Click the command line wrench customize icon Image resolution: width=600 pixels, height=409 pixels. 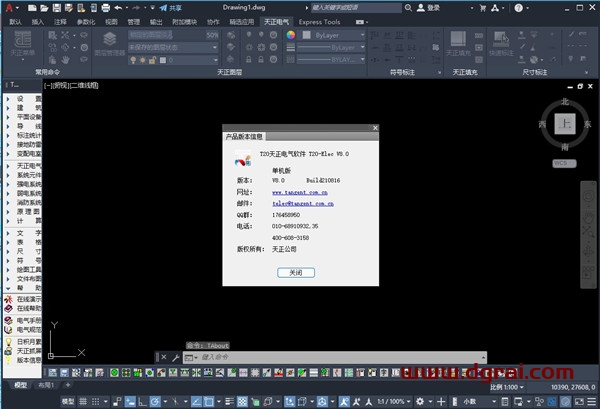pos(176,357)
